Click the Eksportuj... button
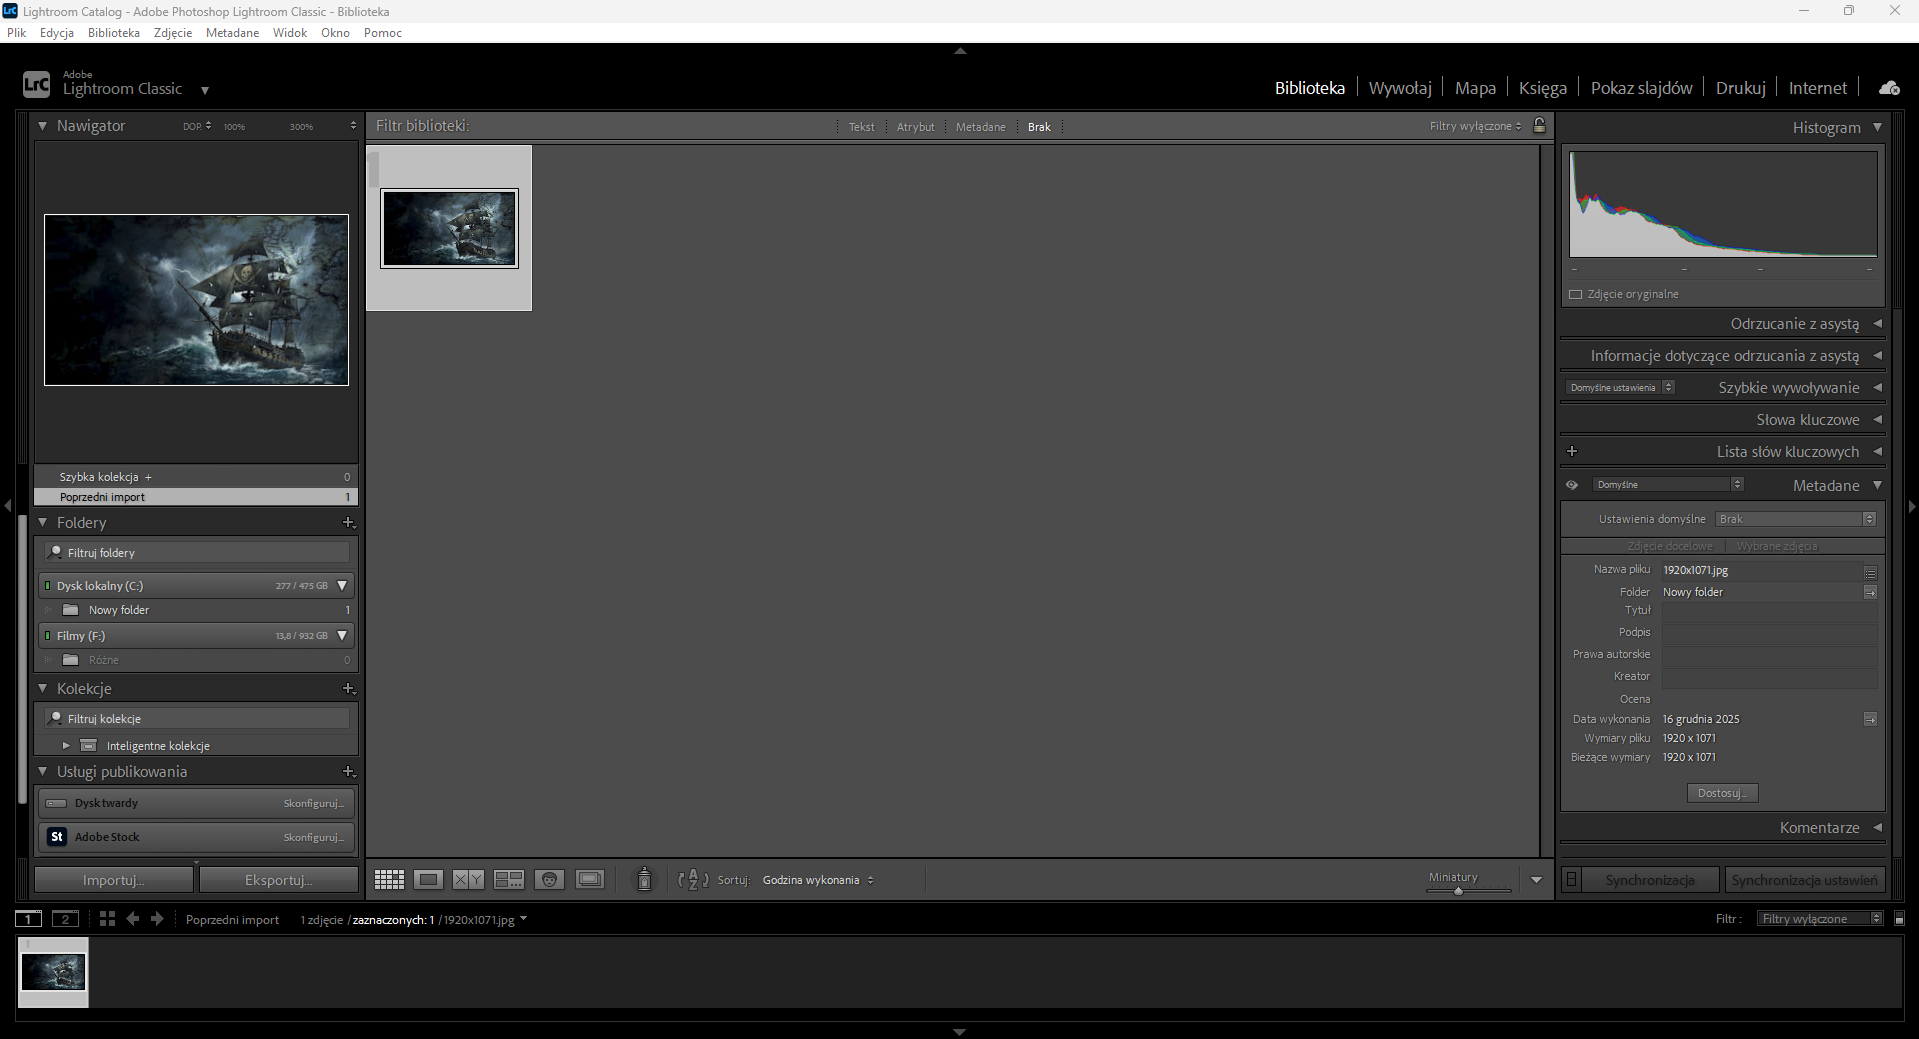Screen dimensions: 1919x1039 279,880
